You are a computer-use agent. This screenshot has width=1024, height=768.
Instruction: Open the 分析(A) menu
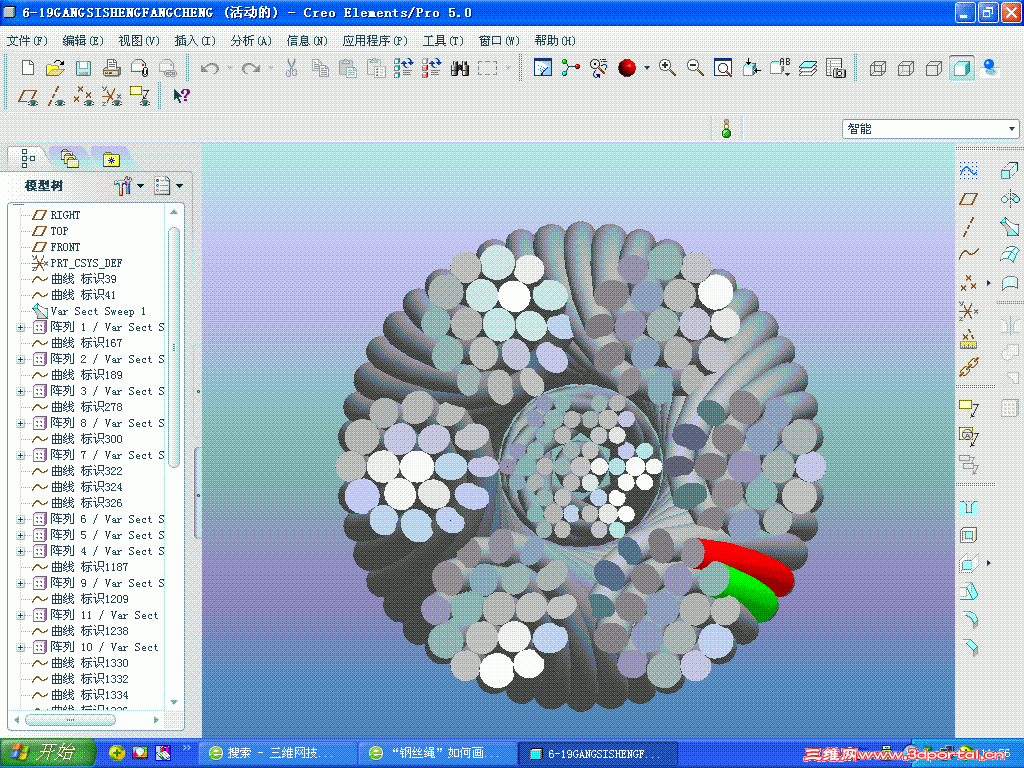pyautogui.click(x=251, y=40)
